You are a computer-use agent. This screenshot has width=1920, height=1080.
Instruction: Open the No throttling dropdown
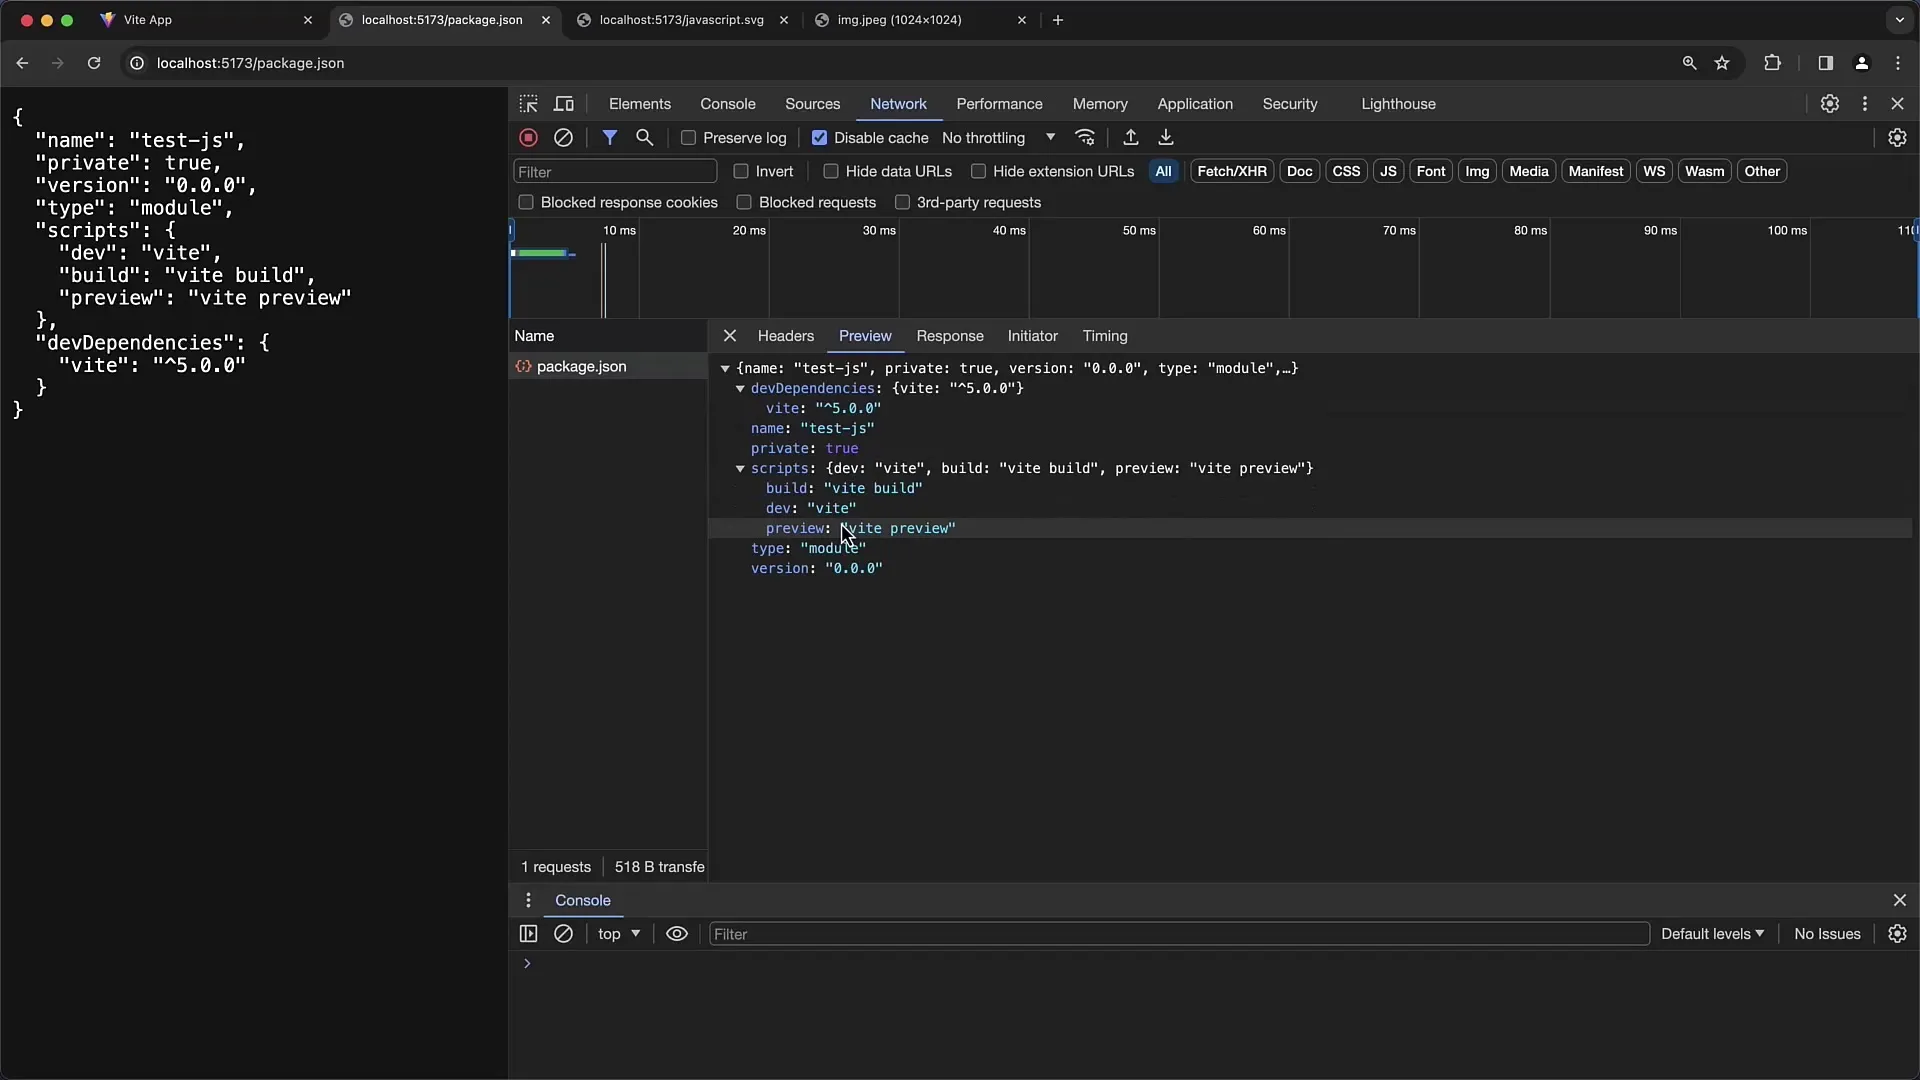997,137
